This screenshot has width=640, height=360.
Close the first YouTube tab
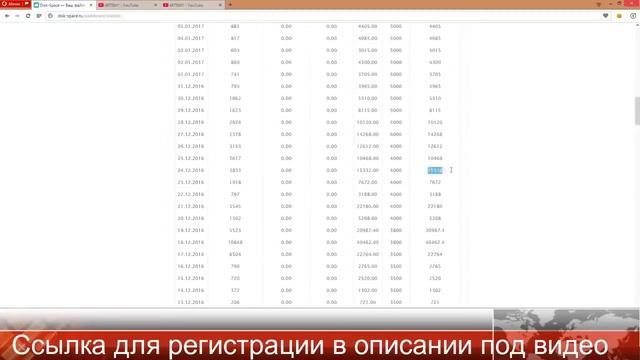coord(156,5)
